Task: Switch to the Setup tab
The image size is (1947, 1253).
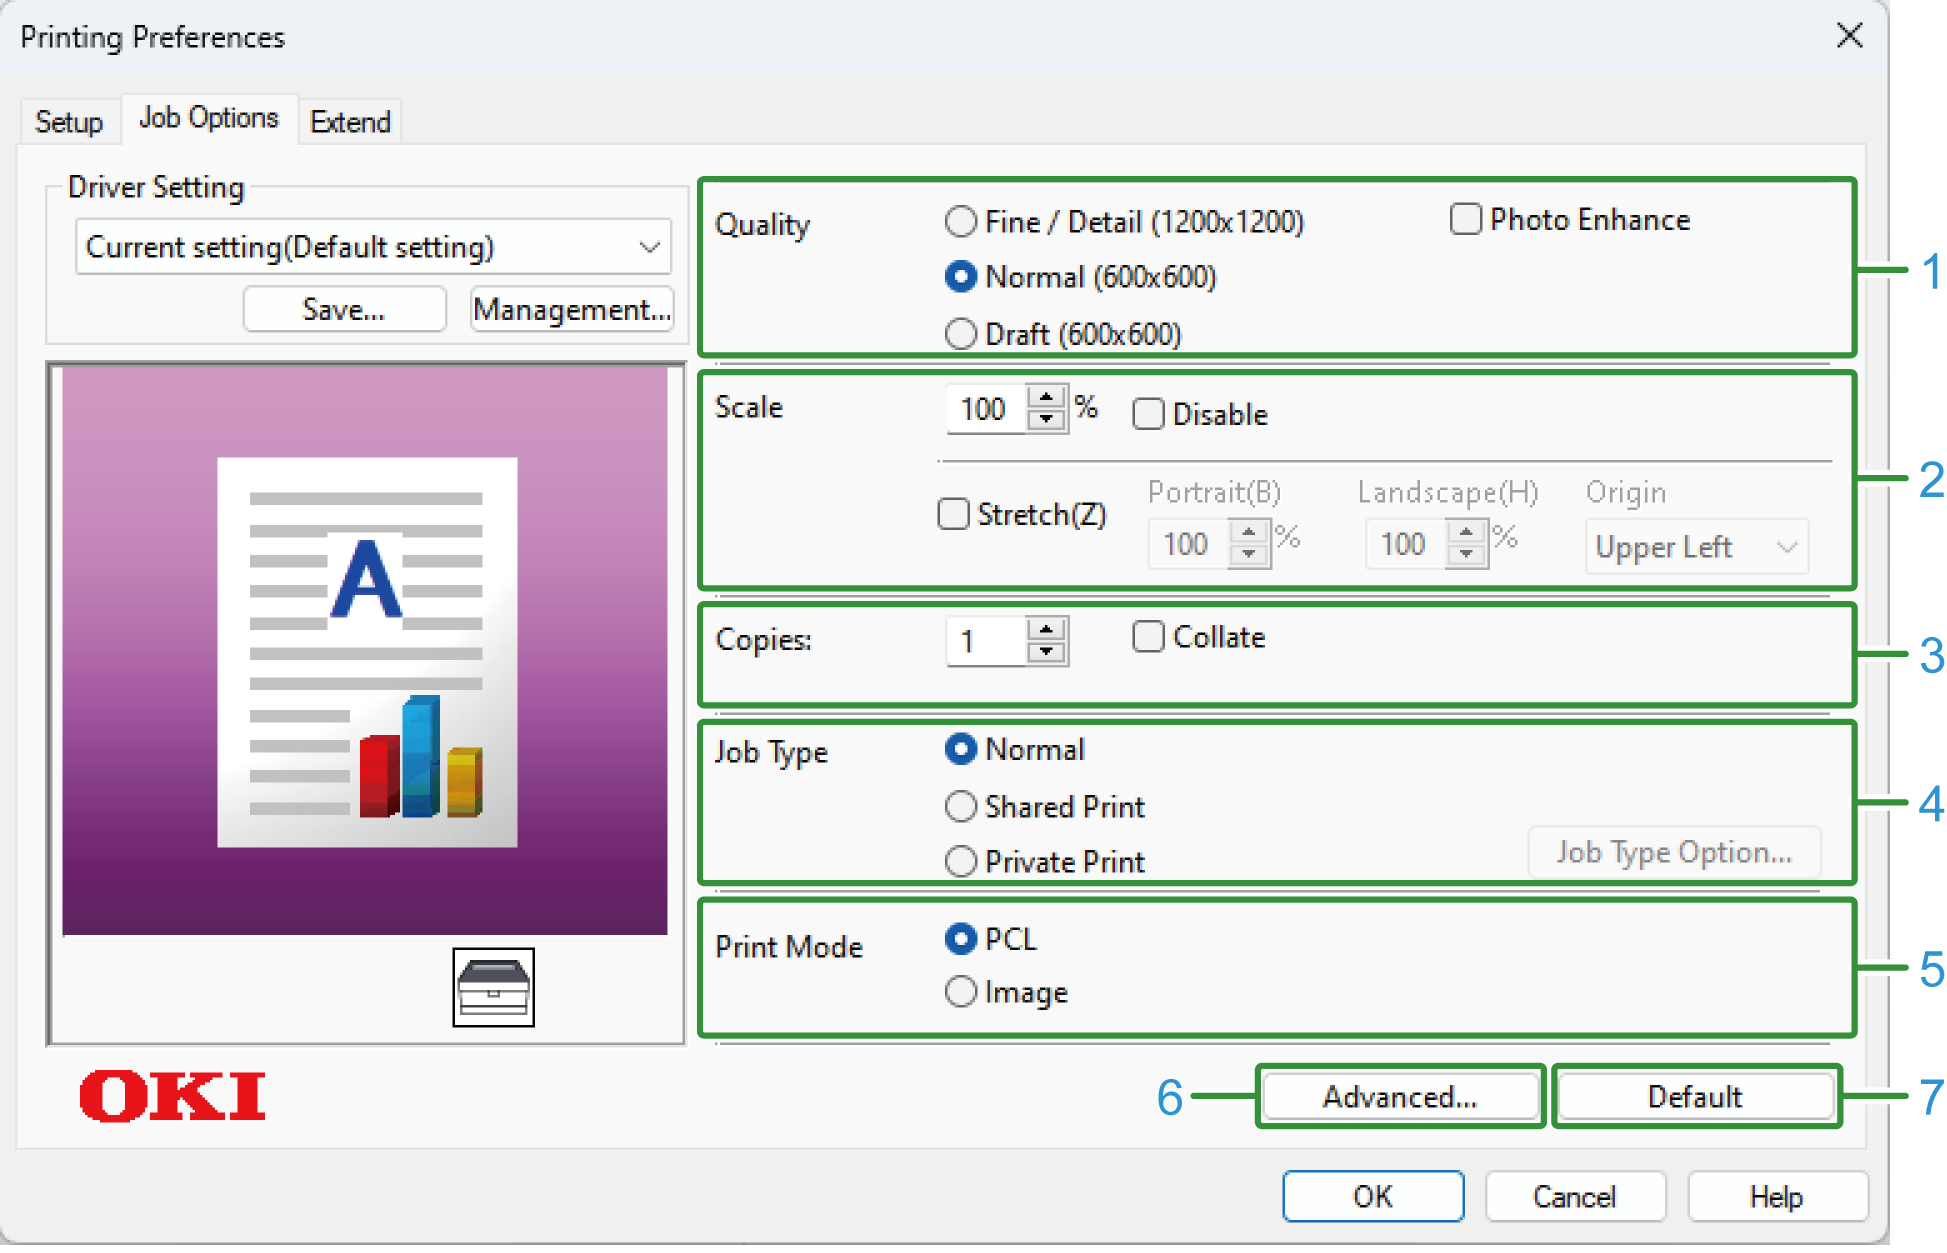Action: 69,122
